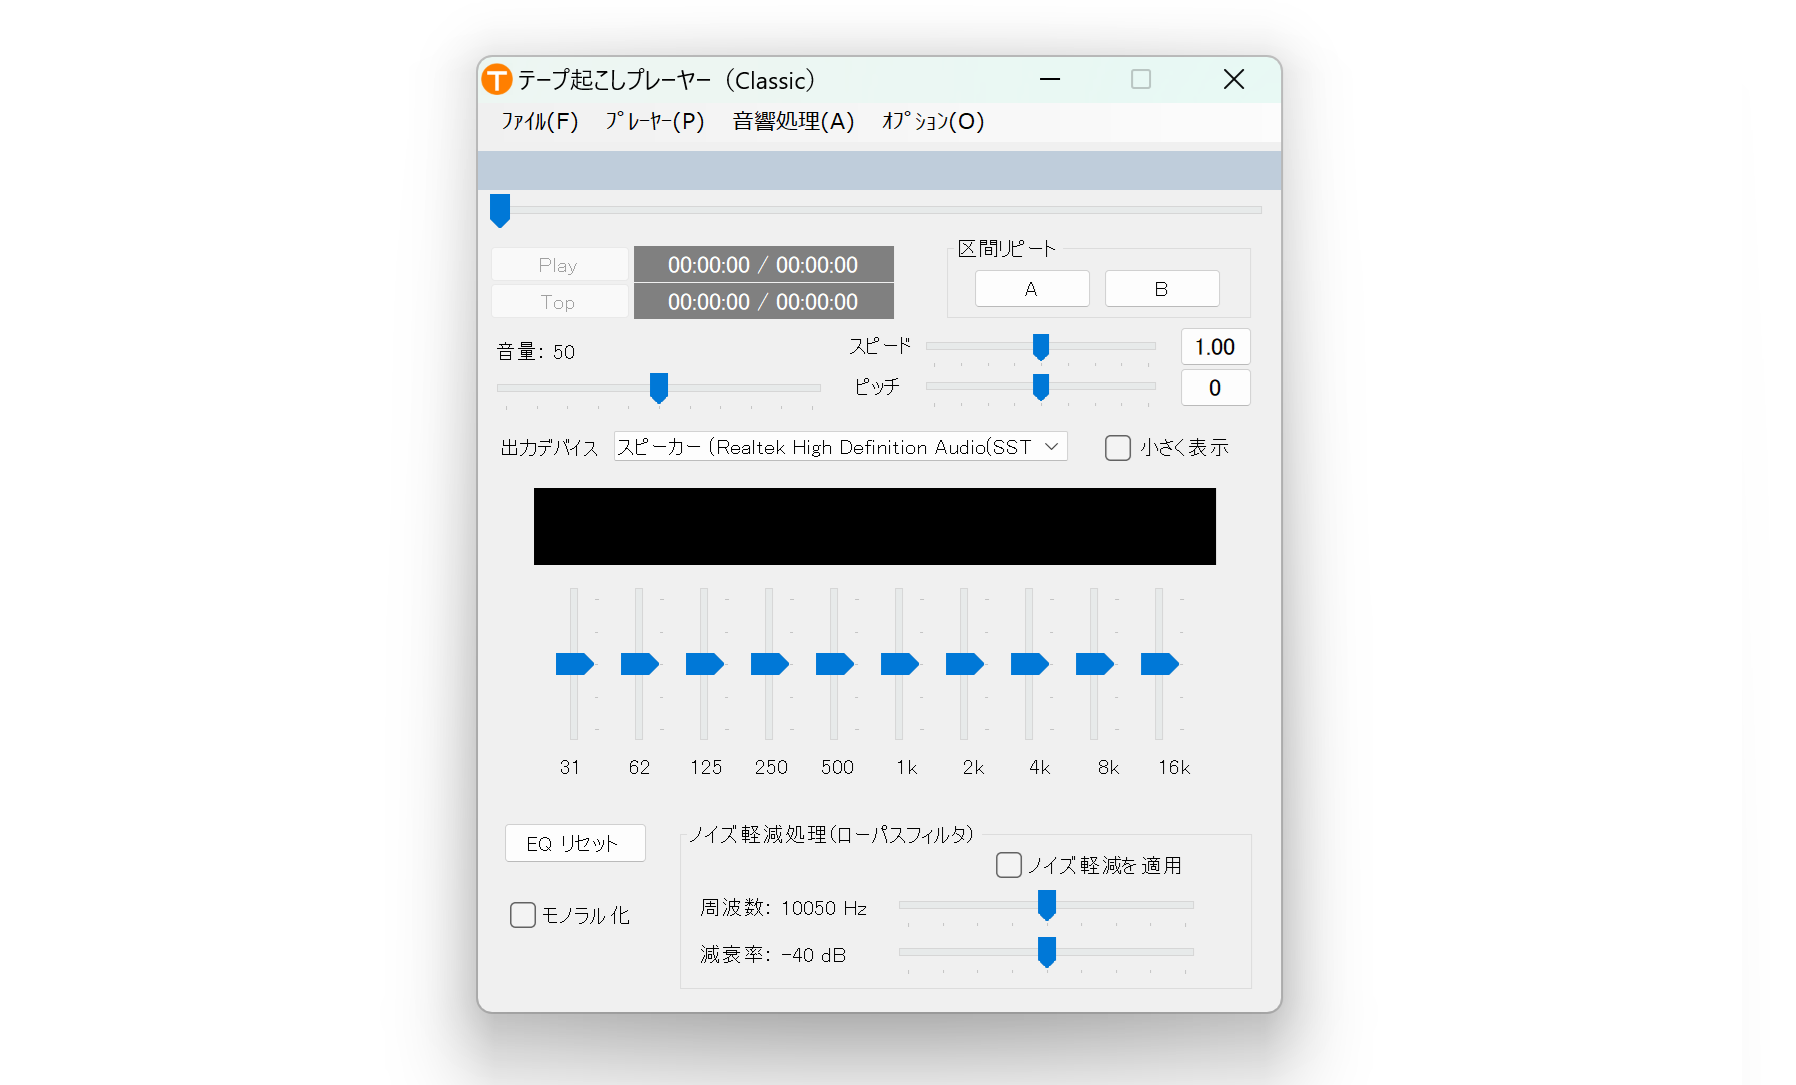Screen dimensions: 1796x1085
Task: Click the ピッチ slider thumb
Action: point(1041,387)
